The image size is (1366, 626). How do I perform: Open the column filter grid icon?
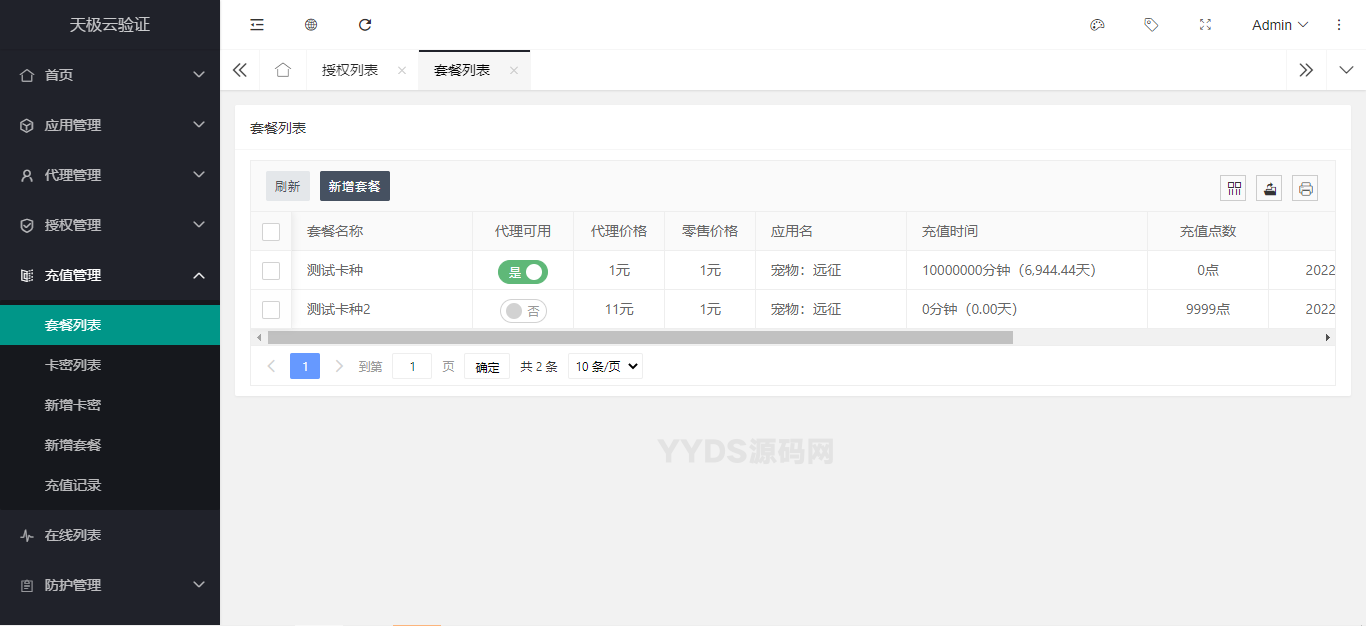point(1233,188)
